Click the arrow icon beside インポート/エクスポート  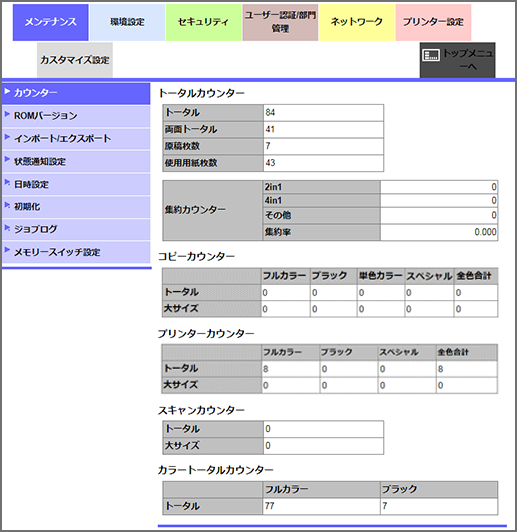point(7,137)
